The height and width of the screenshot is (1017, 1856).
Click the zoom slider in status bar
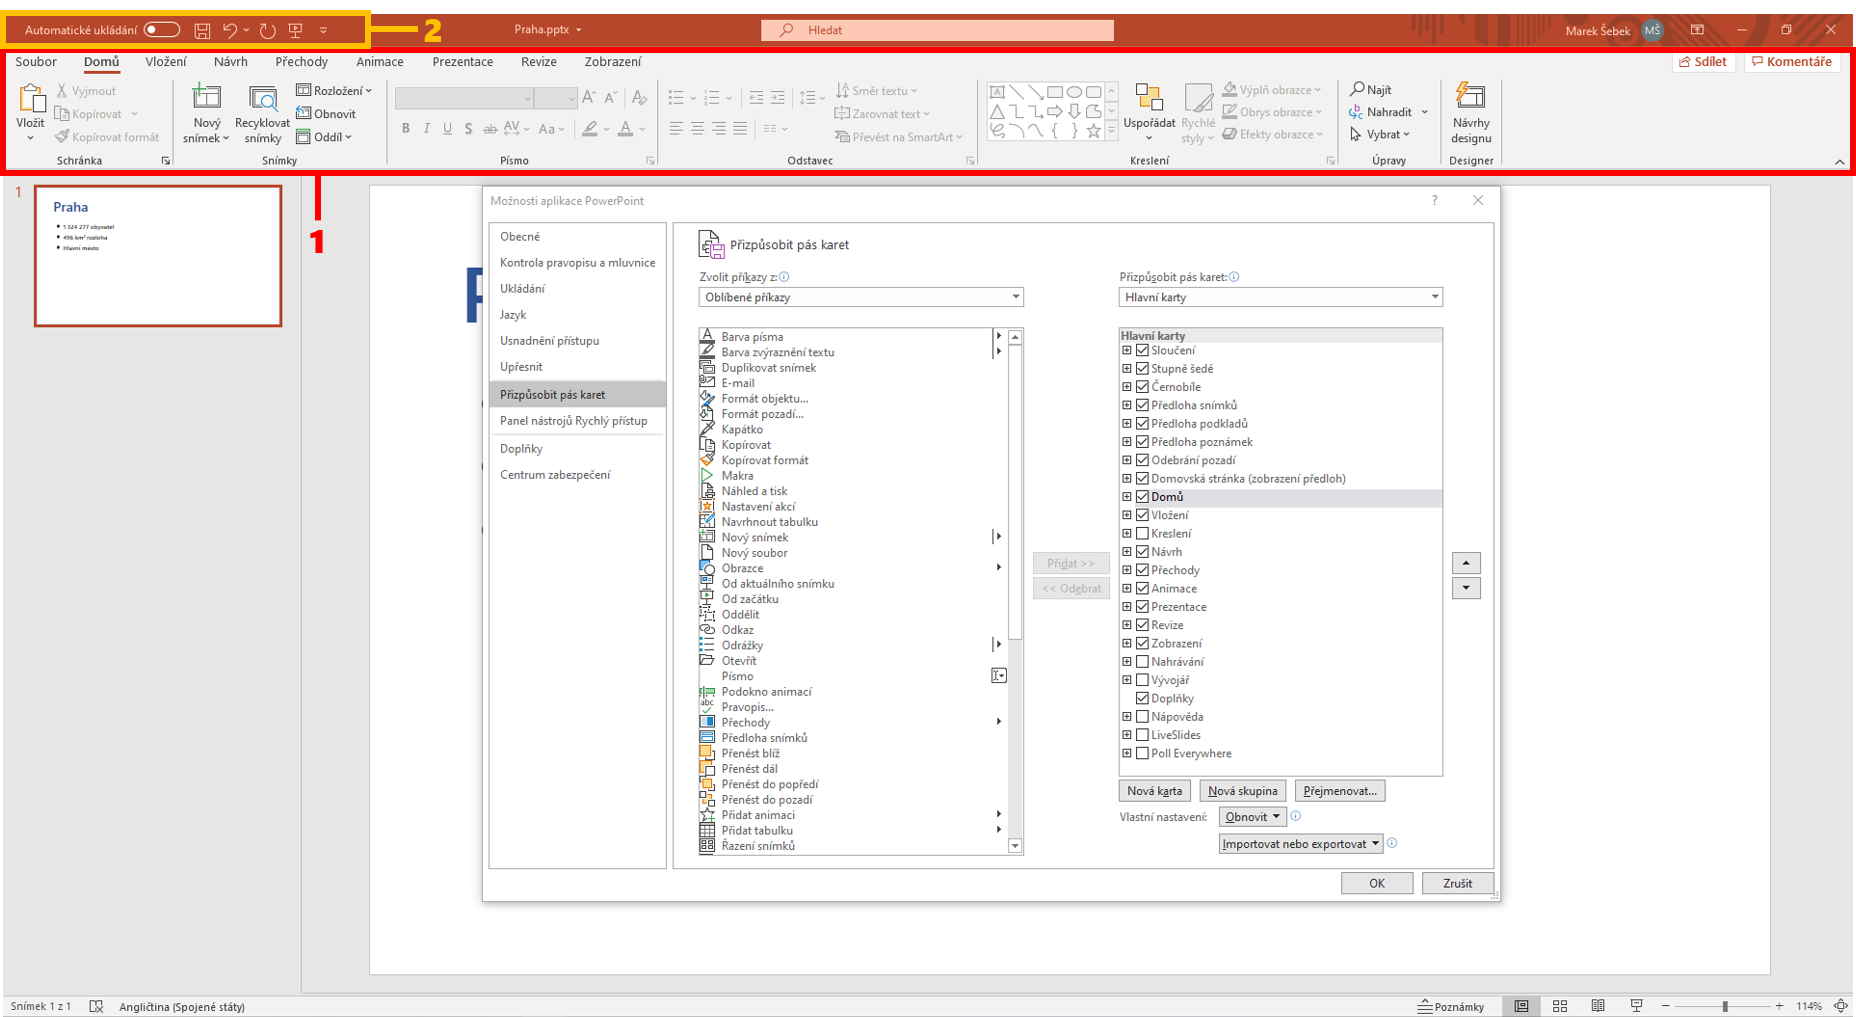tap(1724, 1006)
